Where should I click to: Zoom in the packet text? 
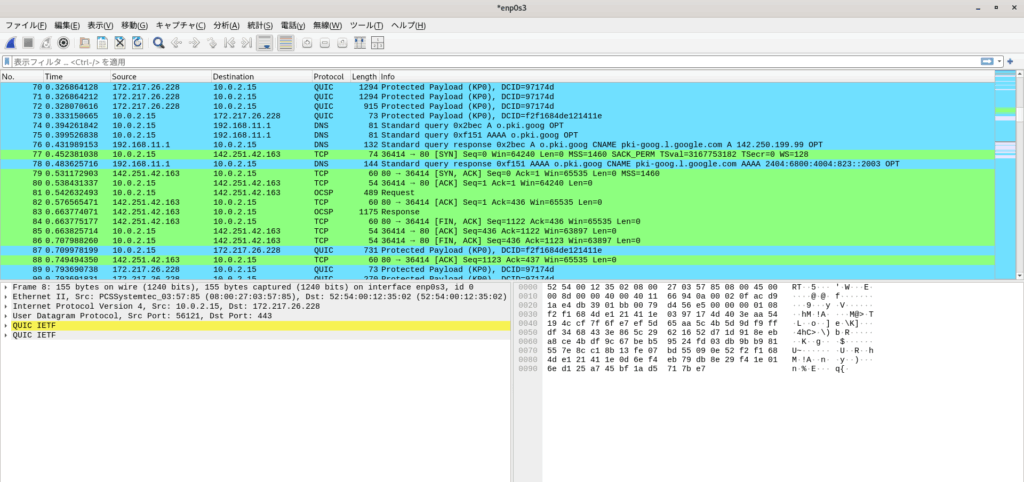[307, 42]
